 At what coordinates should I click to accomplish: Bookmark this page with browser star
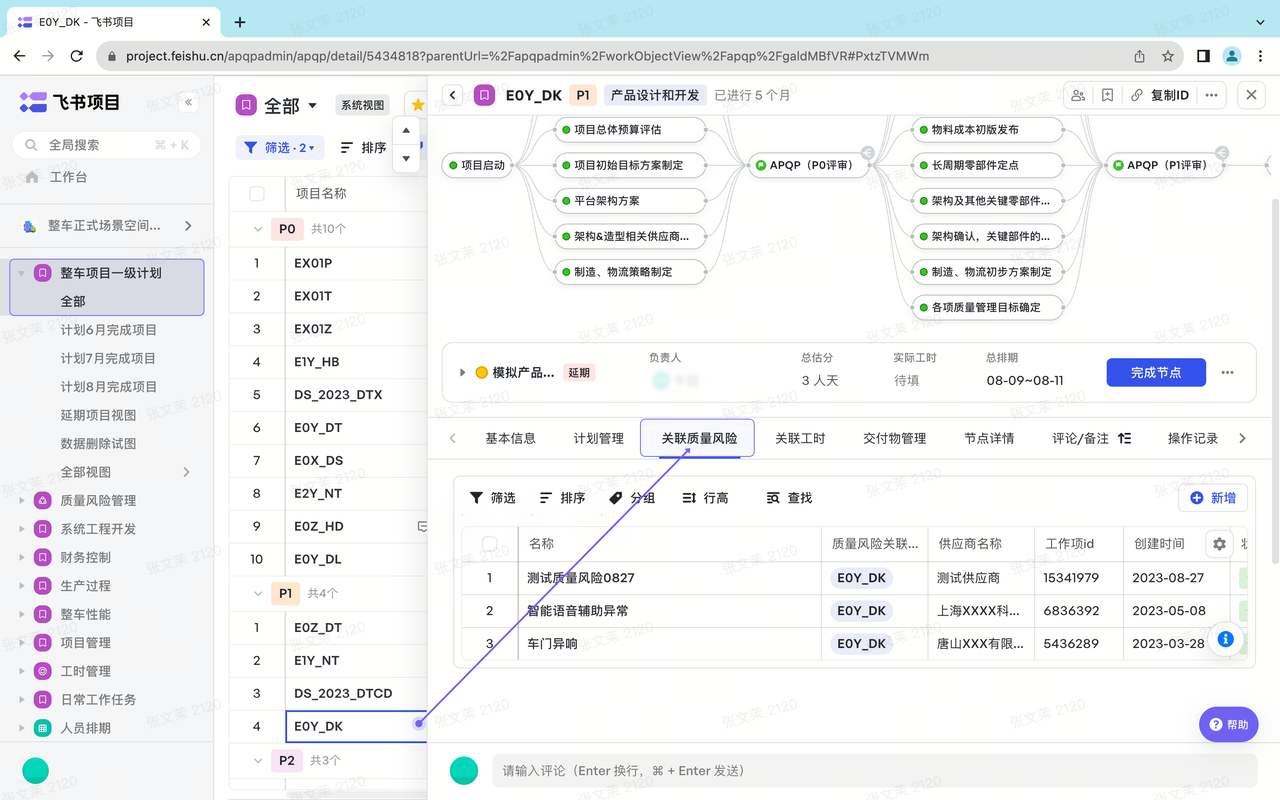(1168, 56)
